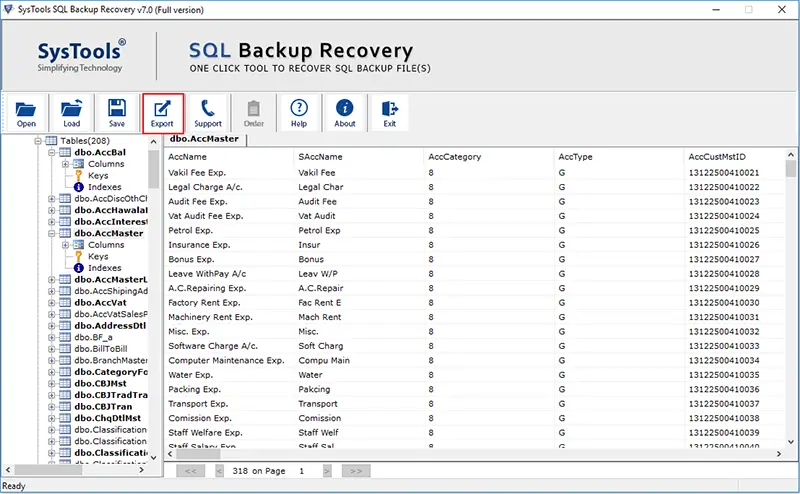This screenshot has width=800, height=494.
Task: Select the 'Insurance Exp.' cell
Action: click(229, 245)
